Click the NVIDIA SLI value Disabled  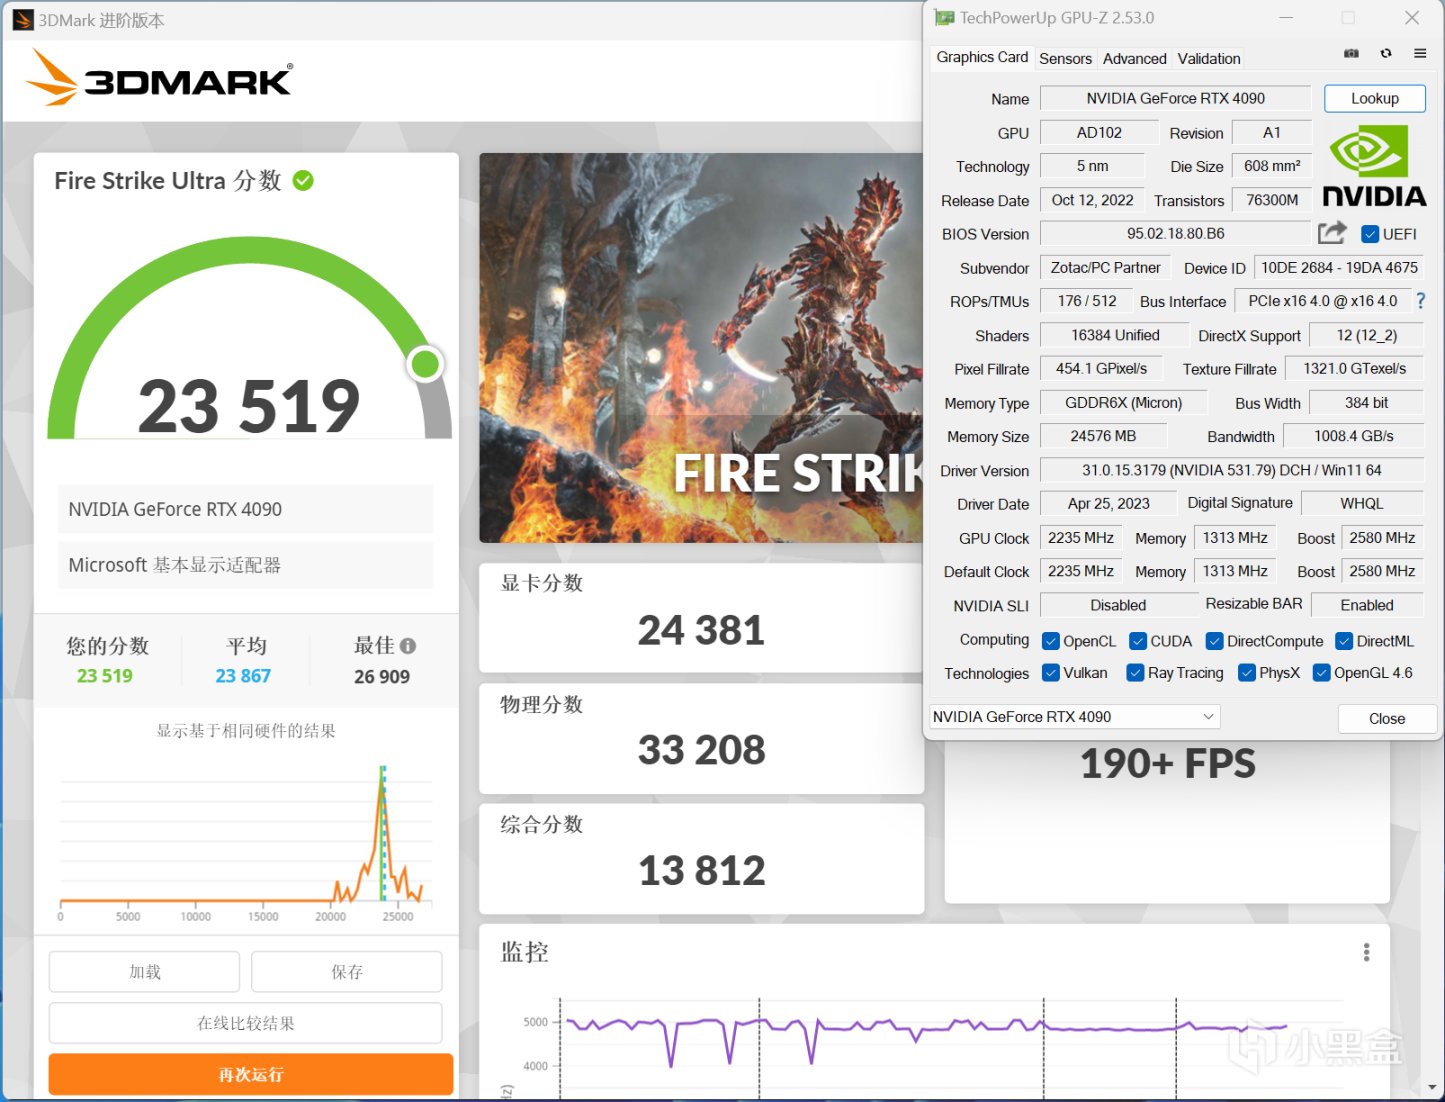1118,605
